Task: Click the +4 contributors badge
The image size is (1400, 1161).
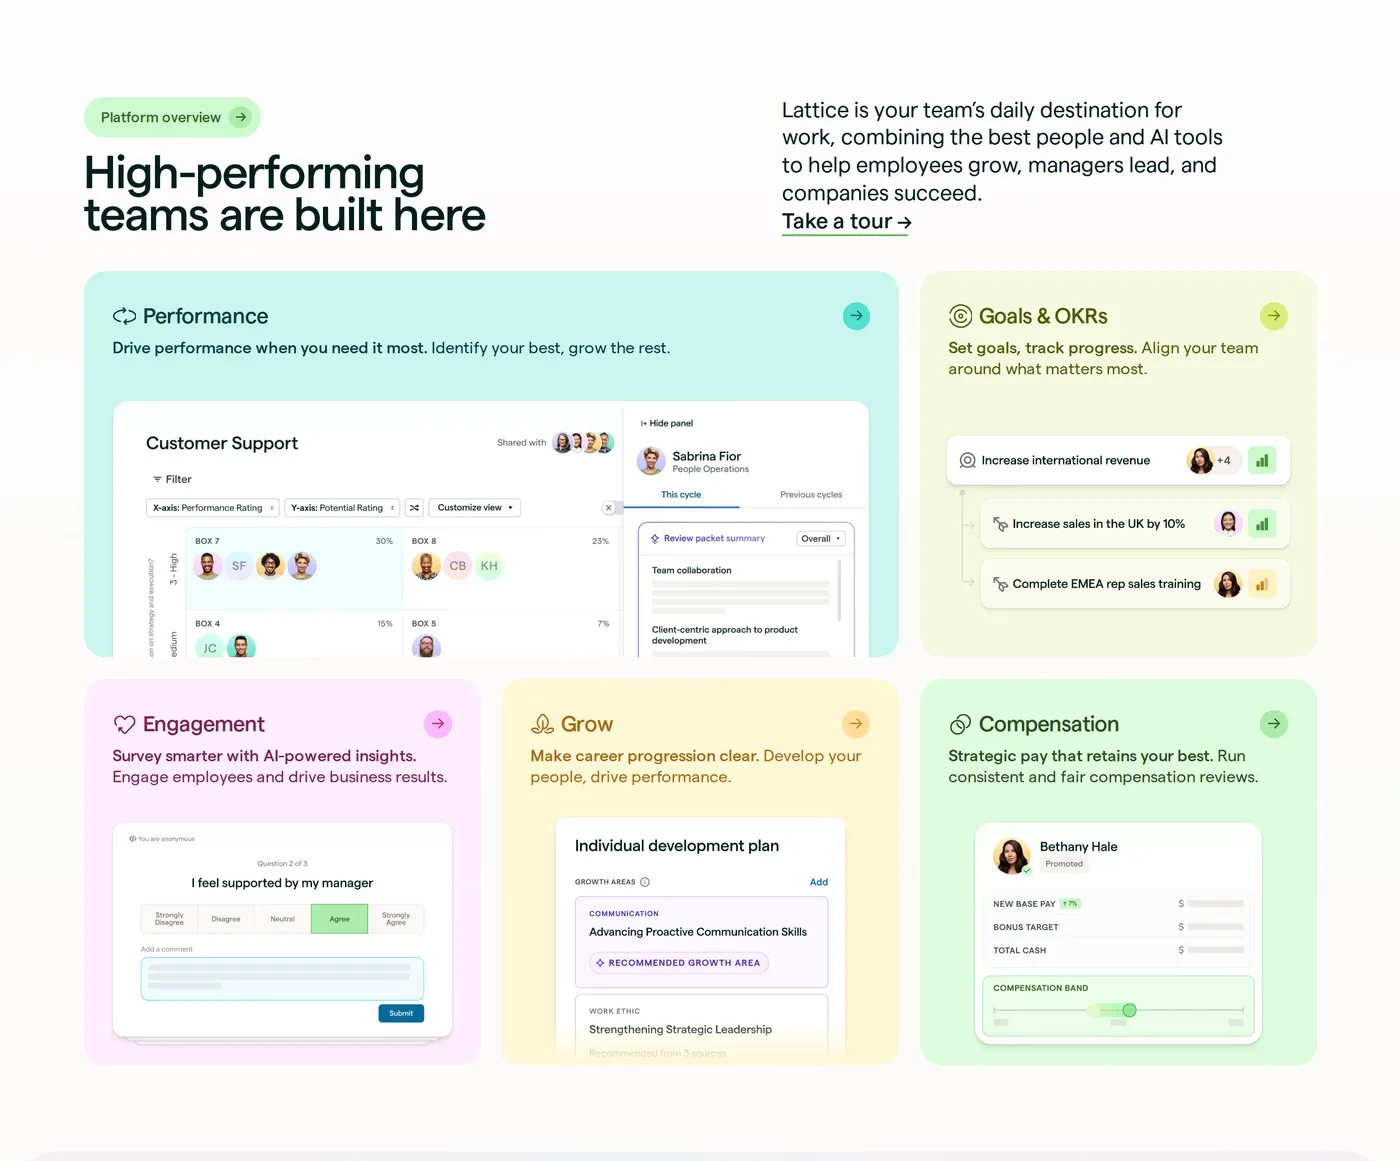Action: click(1224, 460)
